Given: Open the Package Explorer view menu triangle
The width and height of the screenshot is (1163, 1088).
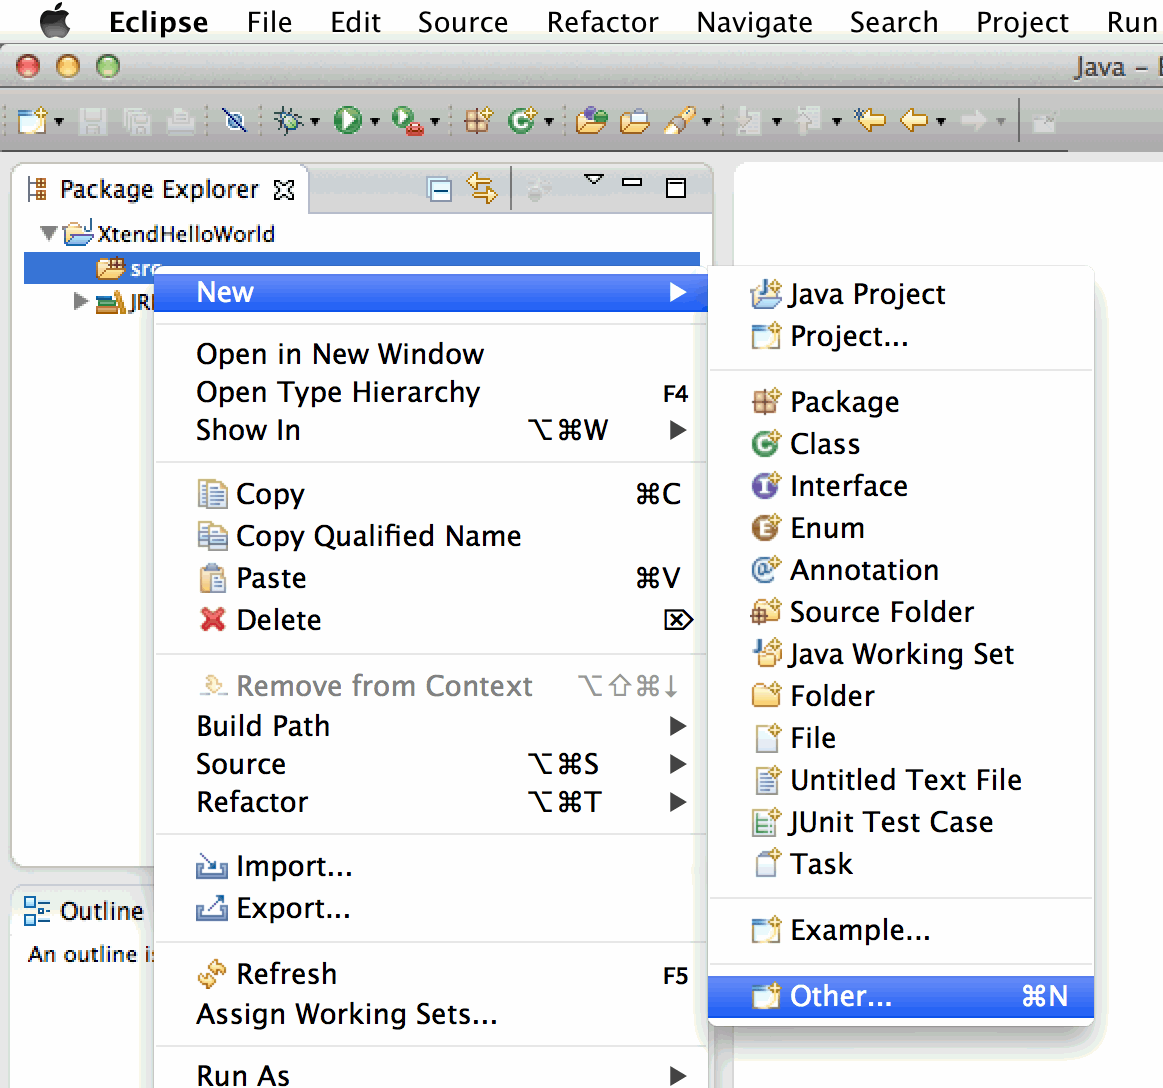Looking at the screenshot, I should pos(594,181).
